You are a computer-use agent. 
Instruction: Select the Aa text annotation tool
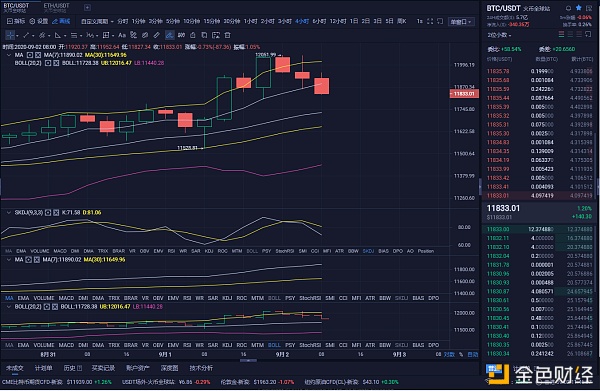pyautogui.click(x=122, y=35)
